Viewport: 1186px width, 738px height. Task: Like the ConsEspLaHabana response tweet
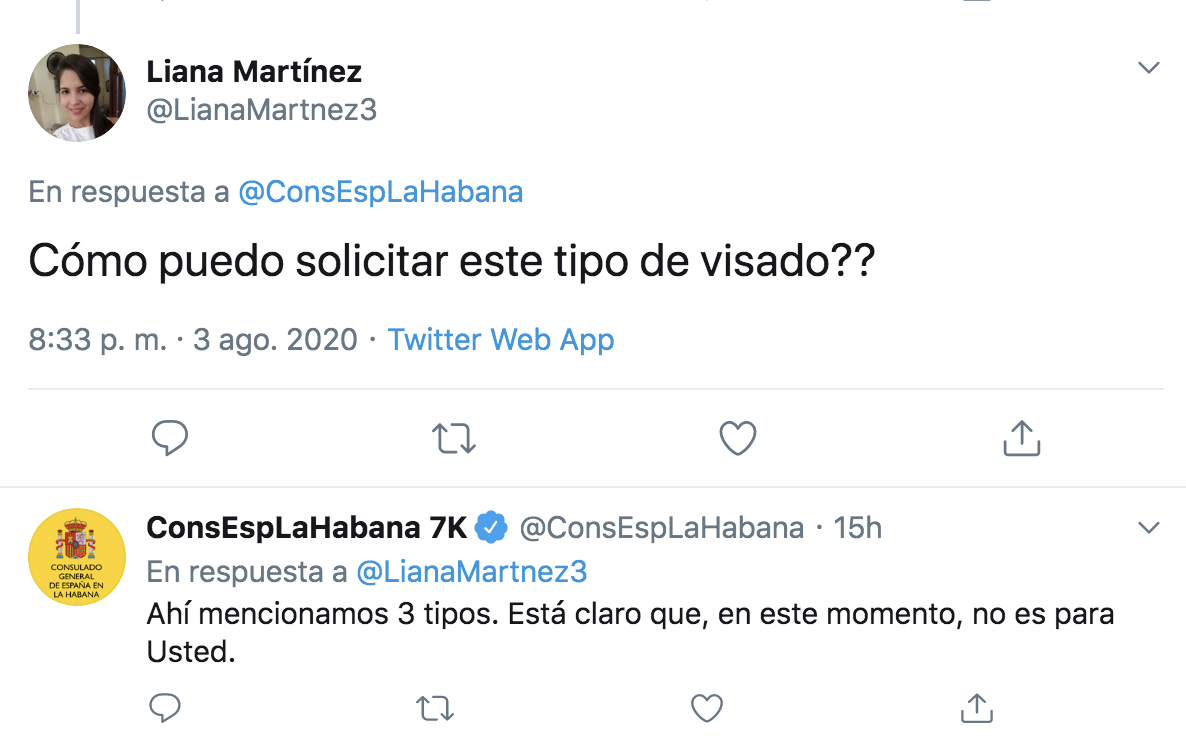(x=707, y=708)
